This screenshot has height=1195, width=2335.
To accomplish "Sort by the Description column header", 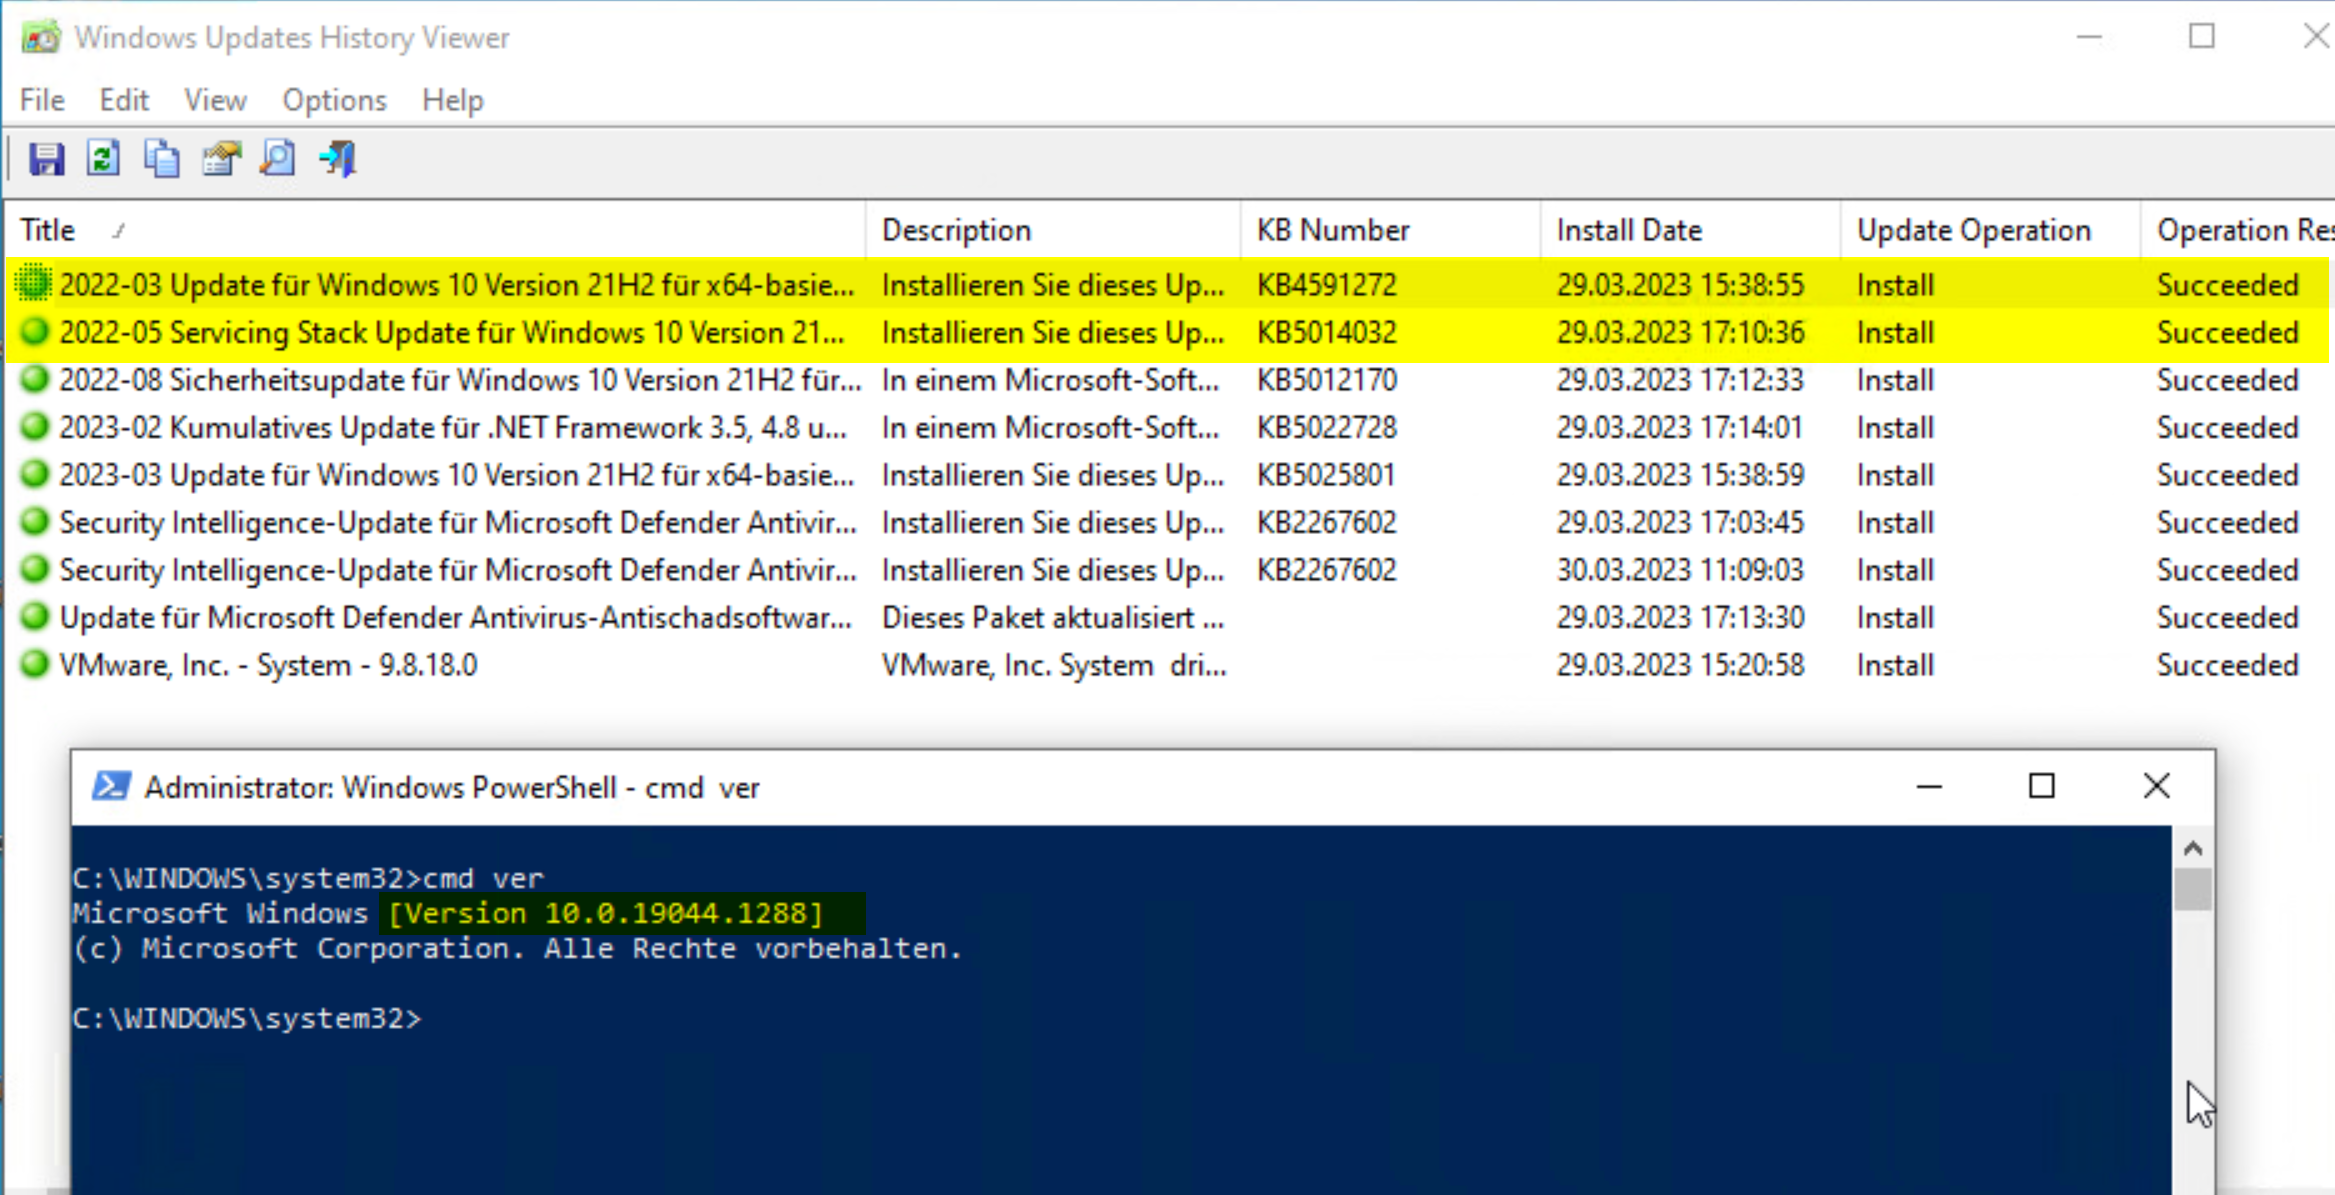I will [x=1053, y=230].
